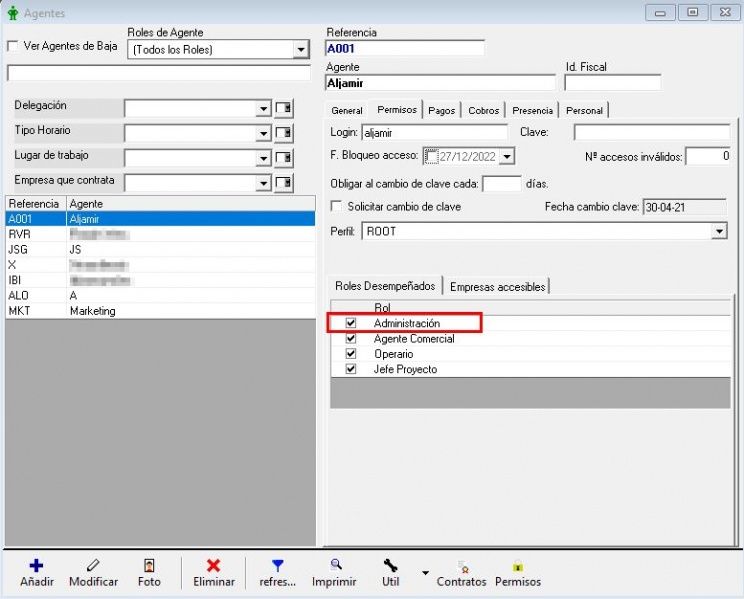Click the Añadir plus icon
744x599 pixels.
(x=36, y=566)
